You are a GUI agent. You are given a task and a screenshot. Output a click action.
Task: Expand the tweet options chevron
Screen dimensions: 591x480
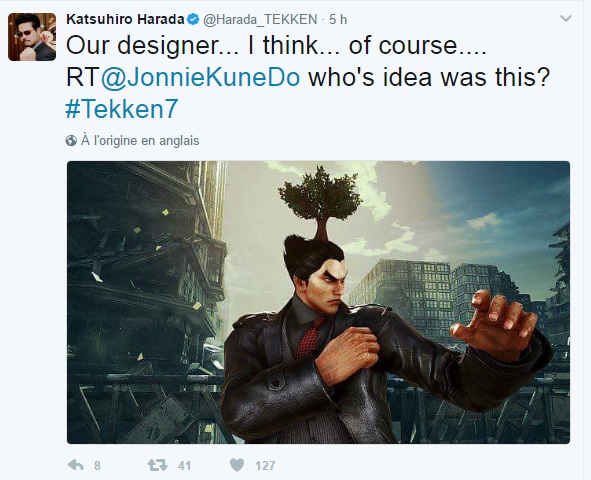(x=566, y=18)
